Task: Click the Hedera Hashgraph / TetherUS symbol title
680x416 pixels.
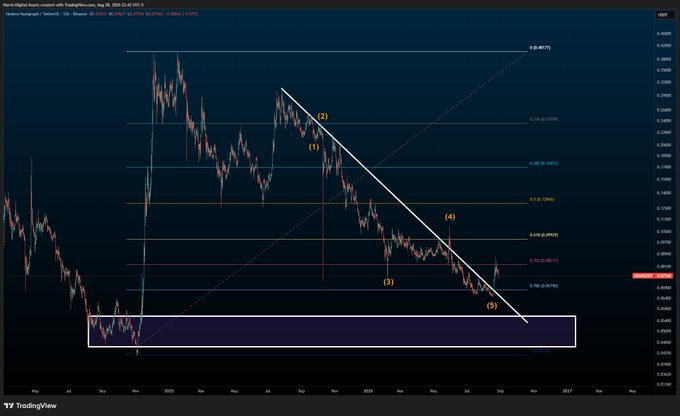Action: pyautogui.click(x=35, y=14)
